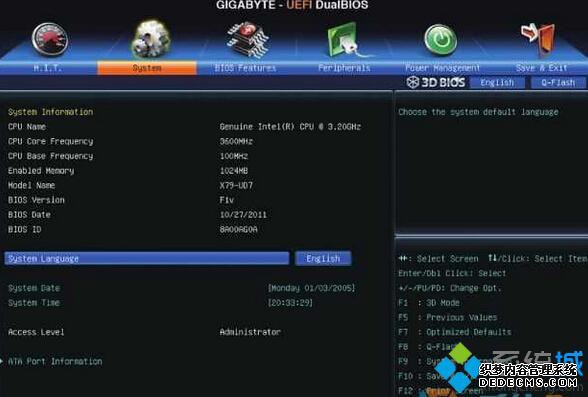Launch the Q-Flash button
The image size is (588, 397).
(558, 82)
